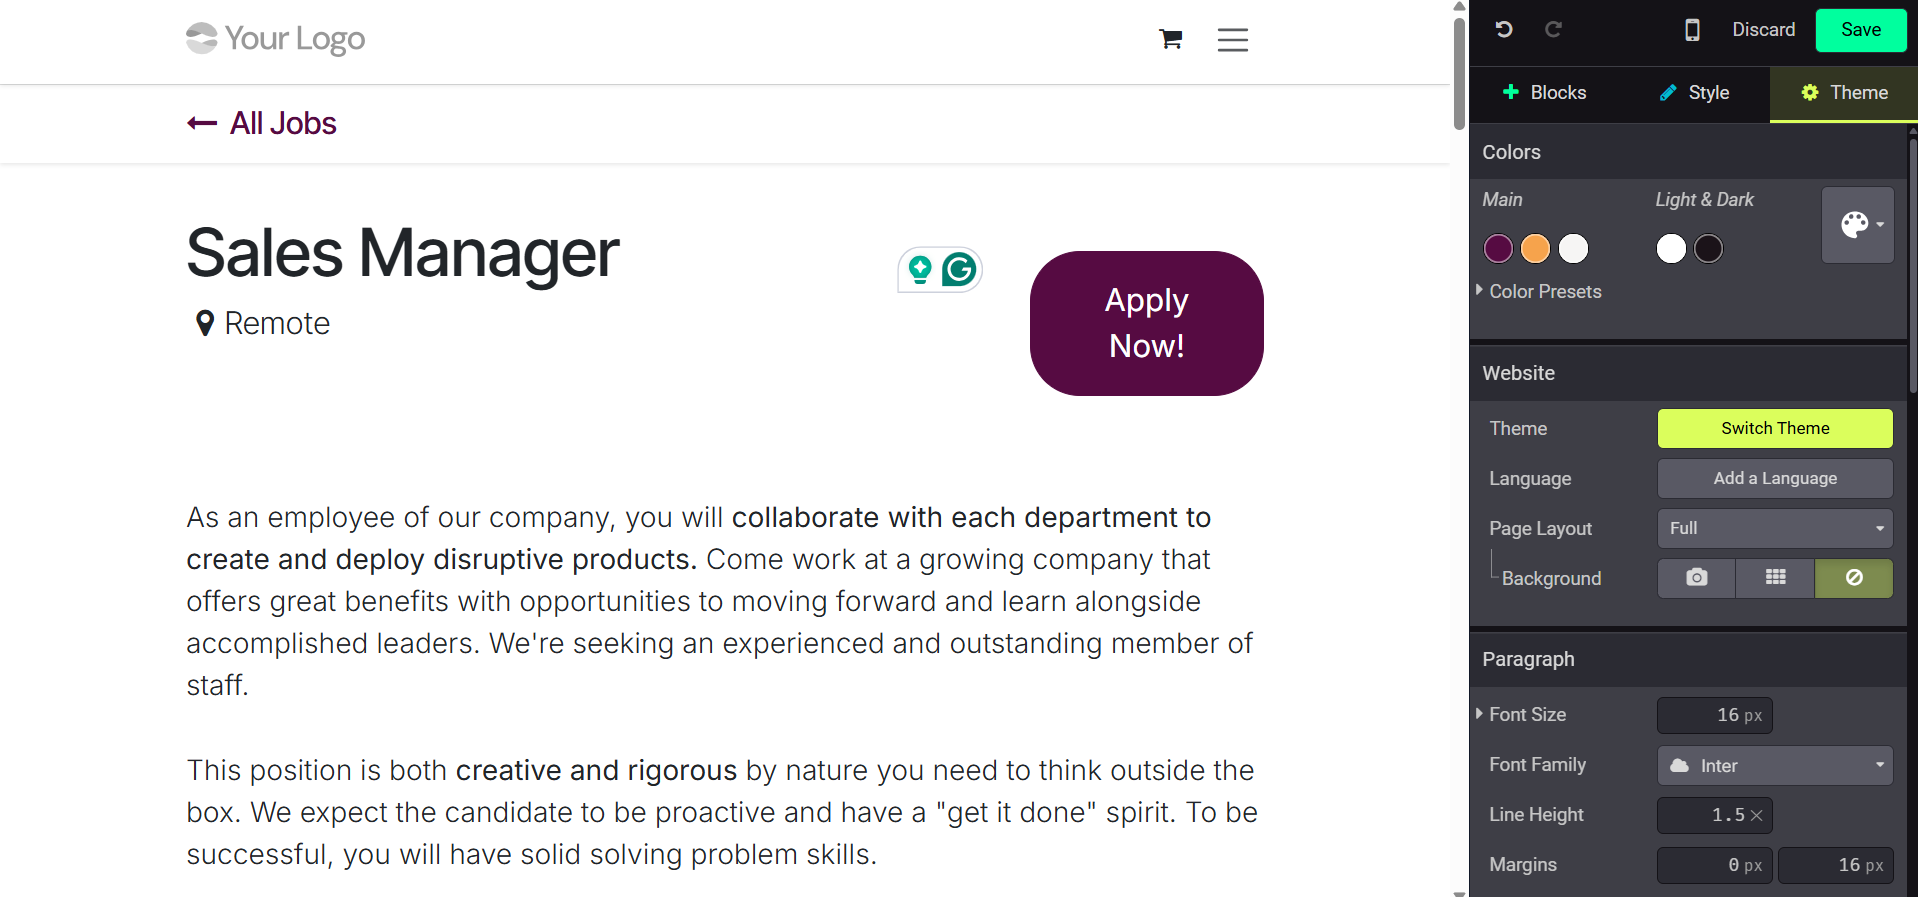Click the undo arrow icon

pyautogui.click(x=1503, y=30)
